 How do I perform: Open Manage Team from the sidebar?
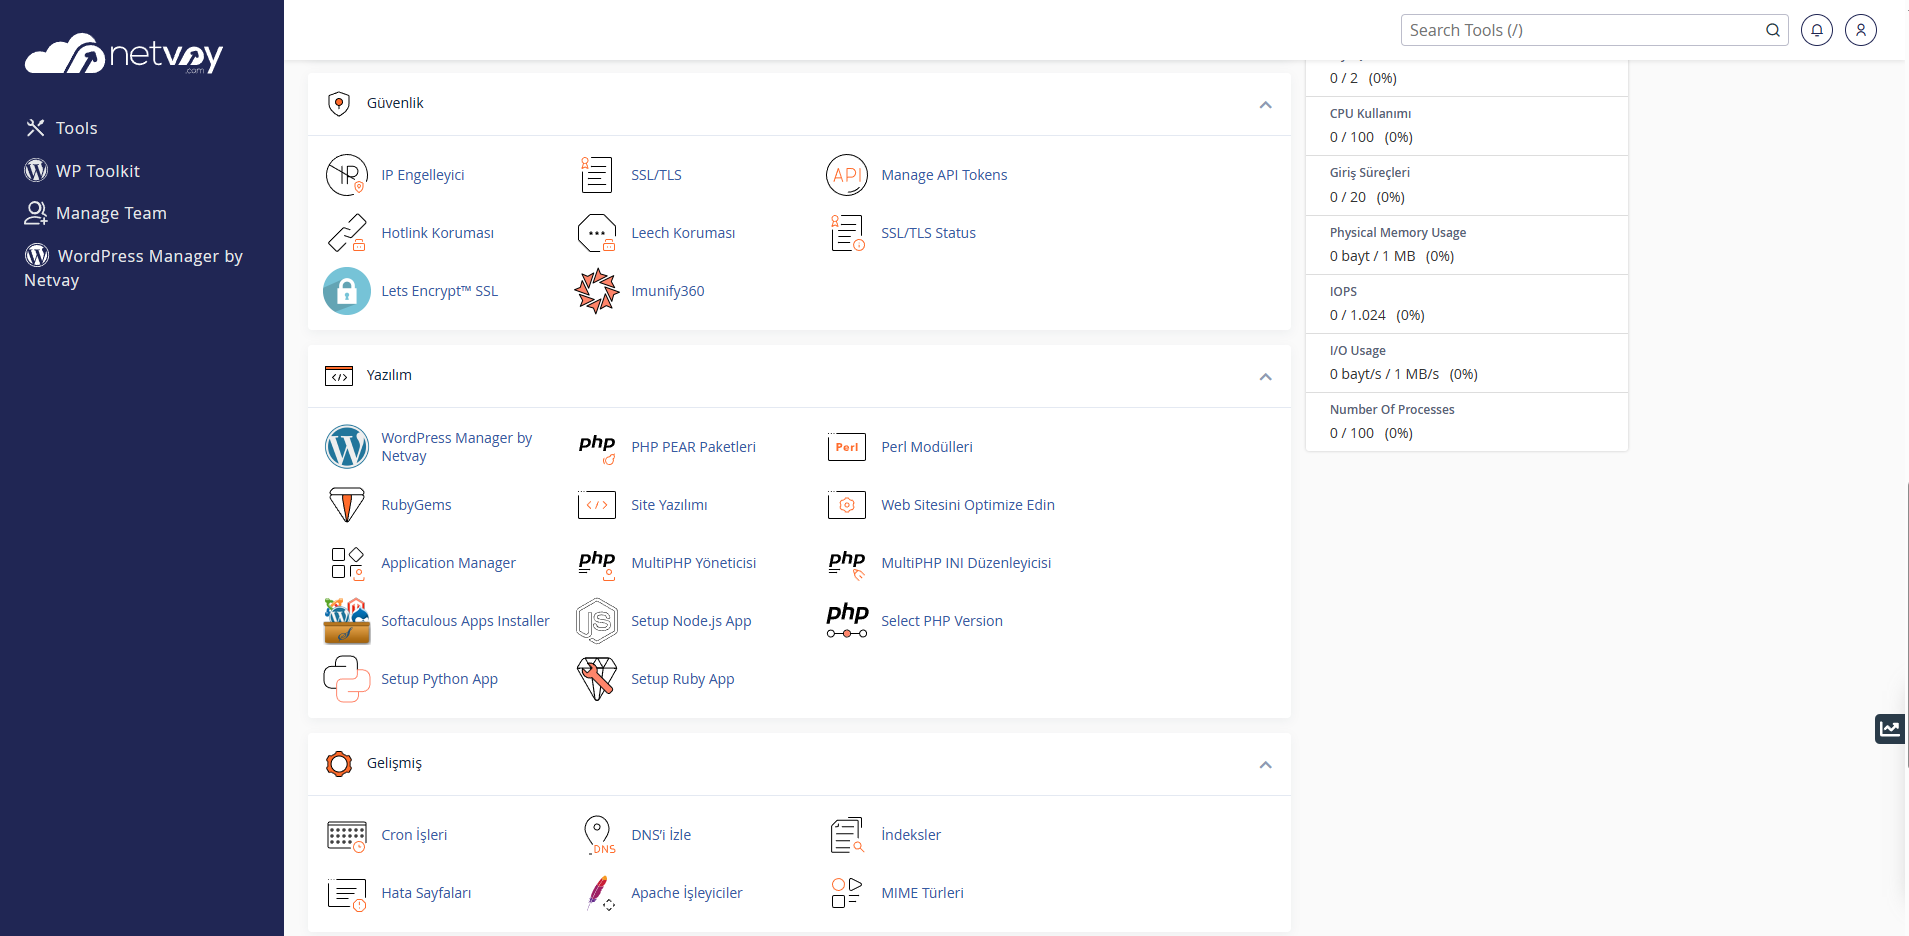pyautogui.click(x=110, y=213)
